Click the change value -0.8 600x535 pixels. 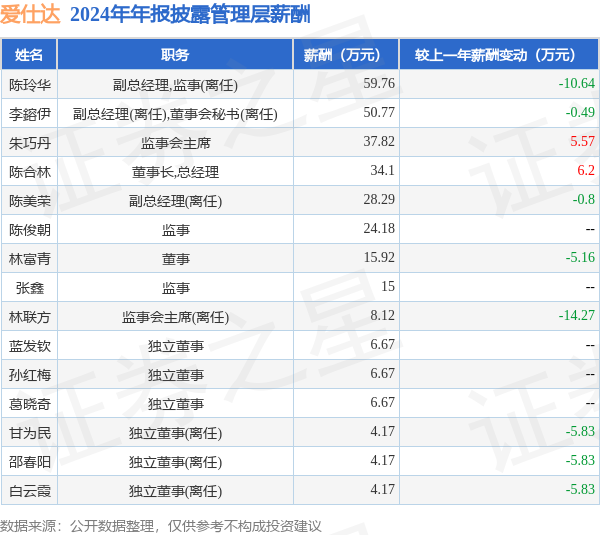point(584,199)
